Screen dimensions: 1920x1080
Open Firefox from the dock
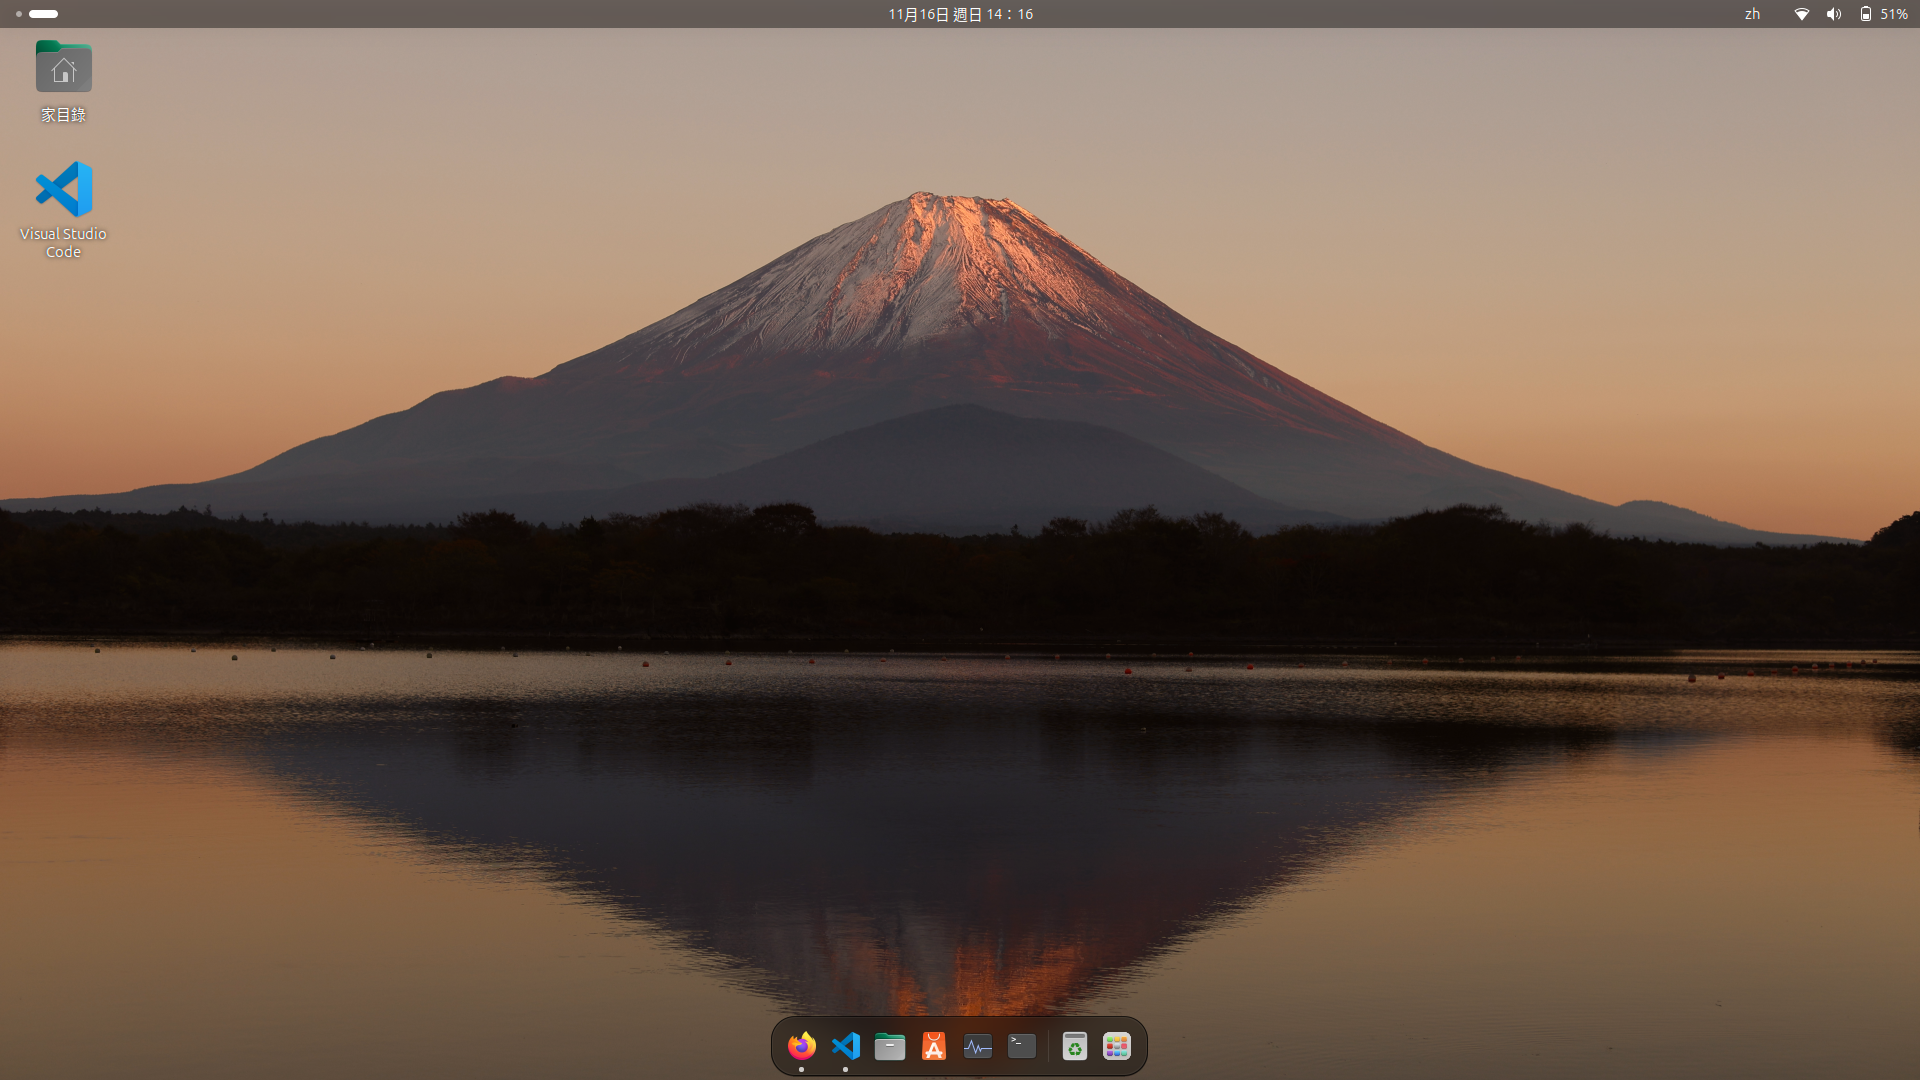pos(801,1046)
